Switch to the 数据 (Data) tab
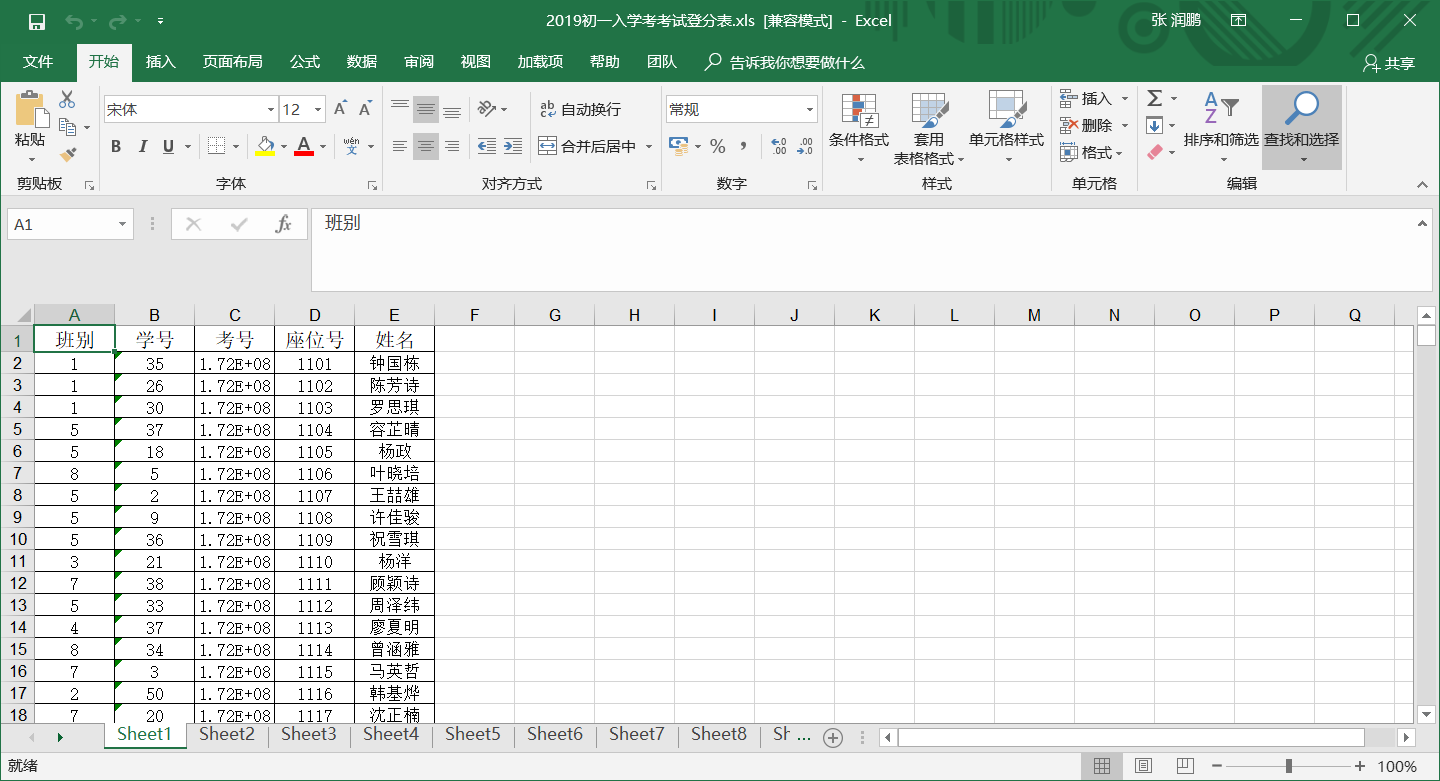1440x781 pixels. point(362,62)
